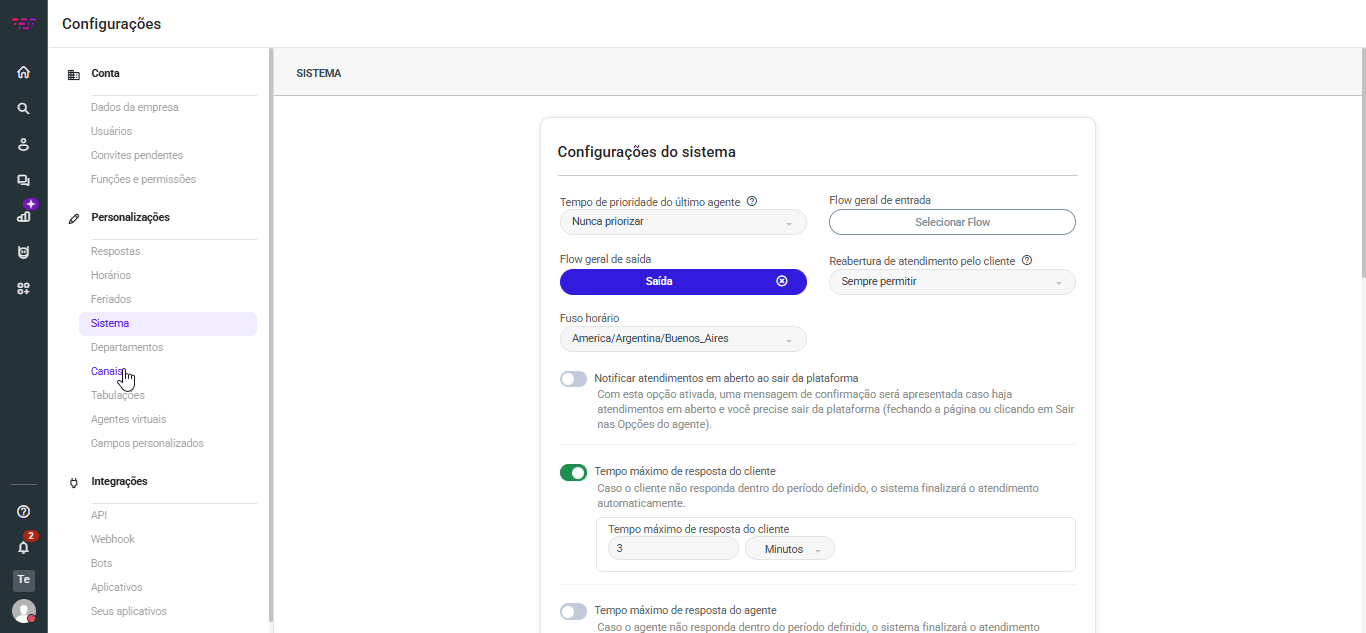Click the Configurações page title
The width and height of the screenshot is (1366, 633).
click(x=111, y=24)
